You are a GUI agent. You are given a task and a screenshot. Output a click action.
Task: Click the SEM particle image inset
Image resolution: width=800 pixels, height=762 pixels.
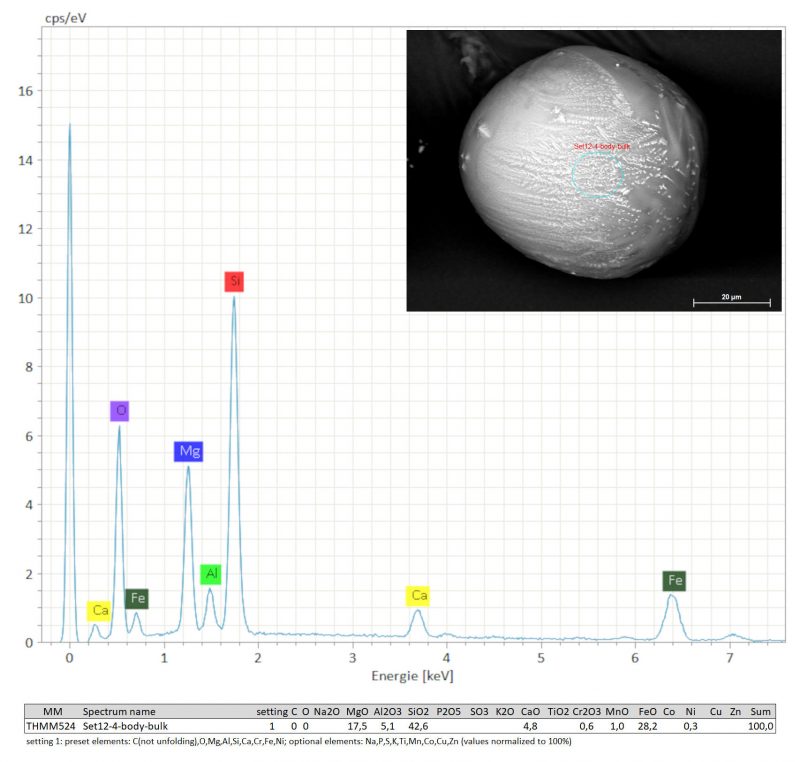(593, 170)
